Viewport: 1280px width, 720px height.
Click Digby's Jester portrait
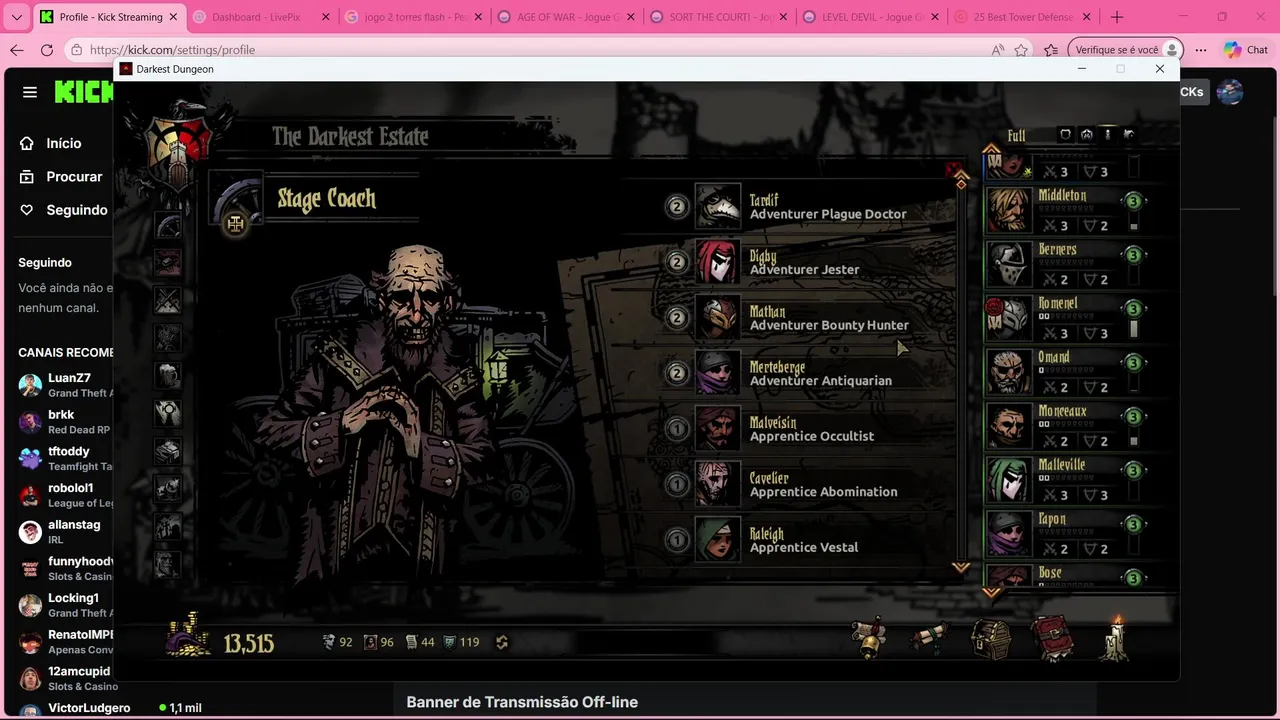(x=718, y=262)
